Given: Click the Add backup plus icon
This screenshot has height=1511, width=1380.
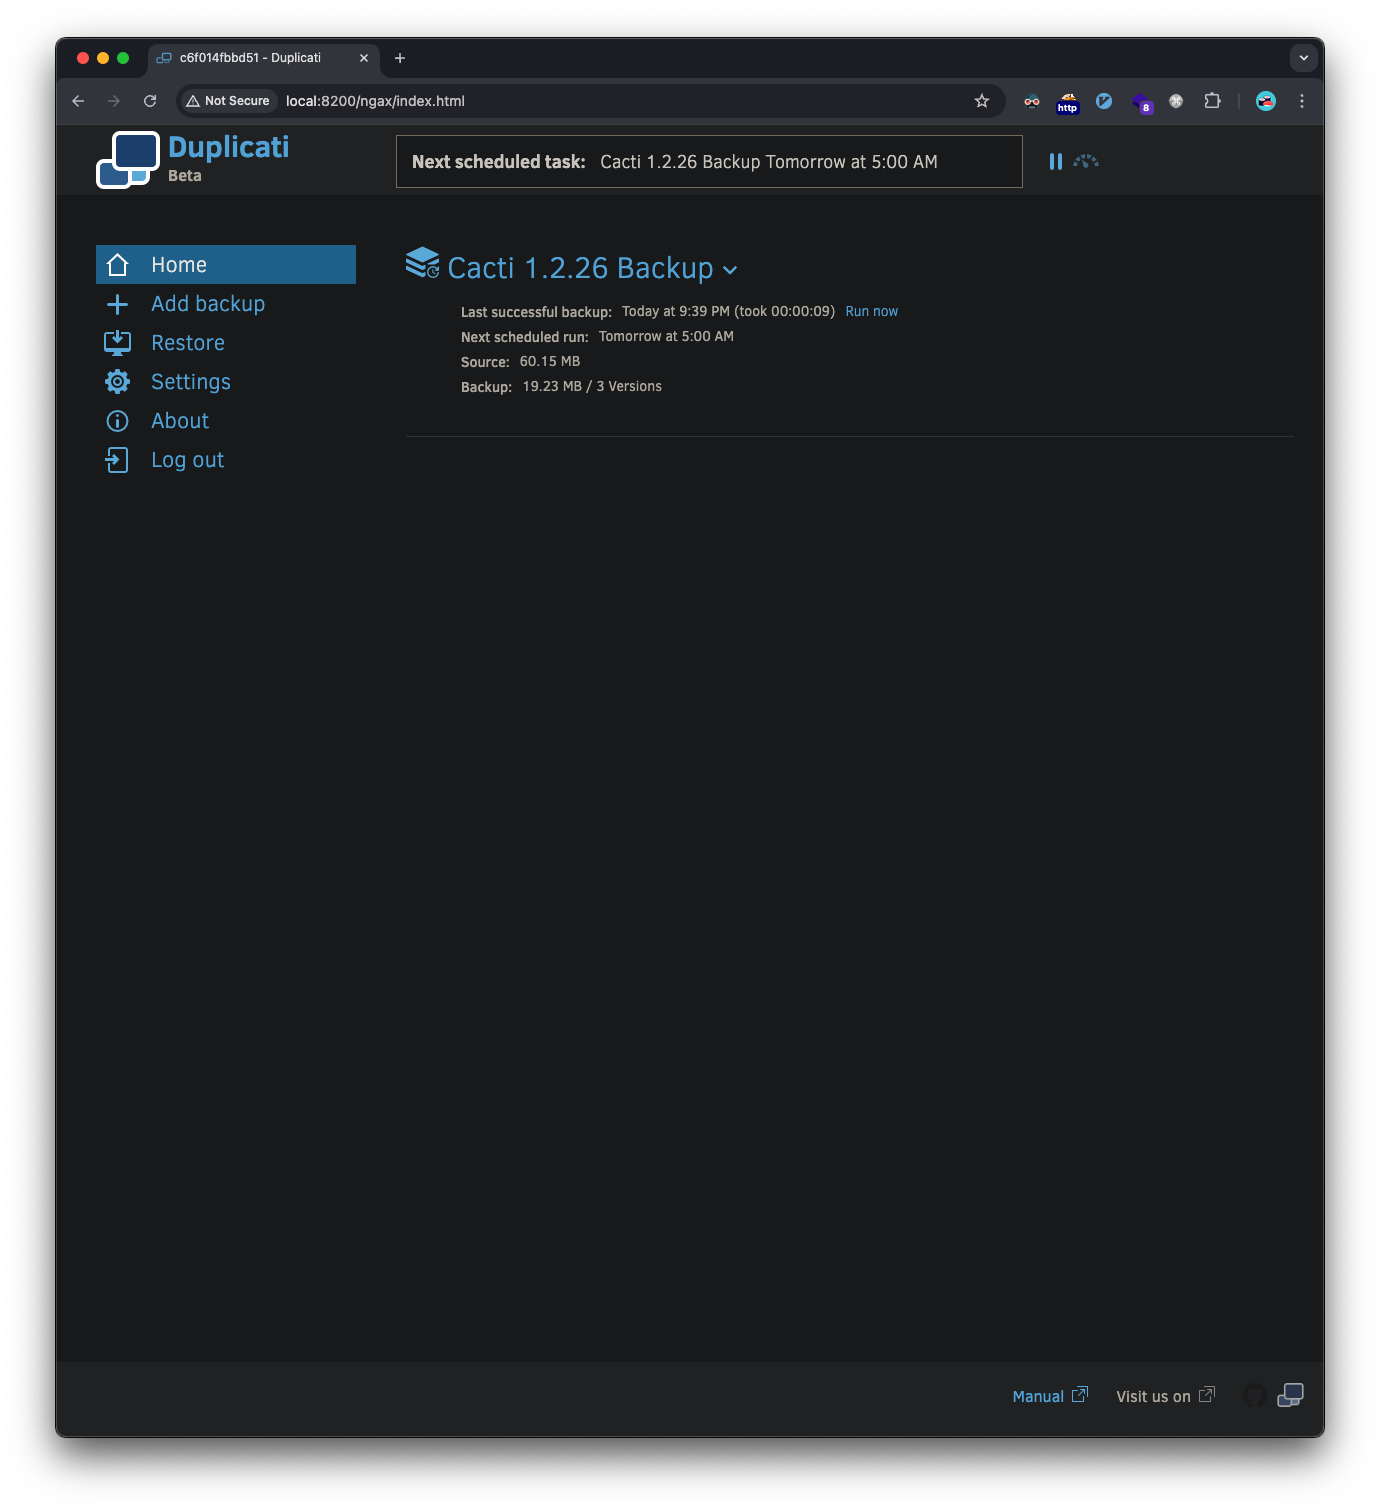Looking at the screenshot, I should tap(117, 303).
